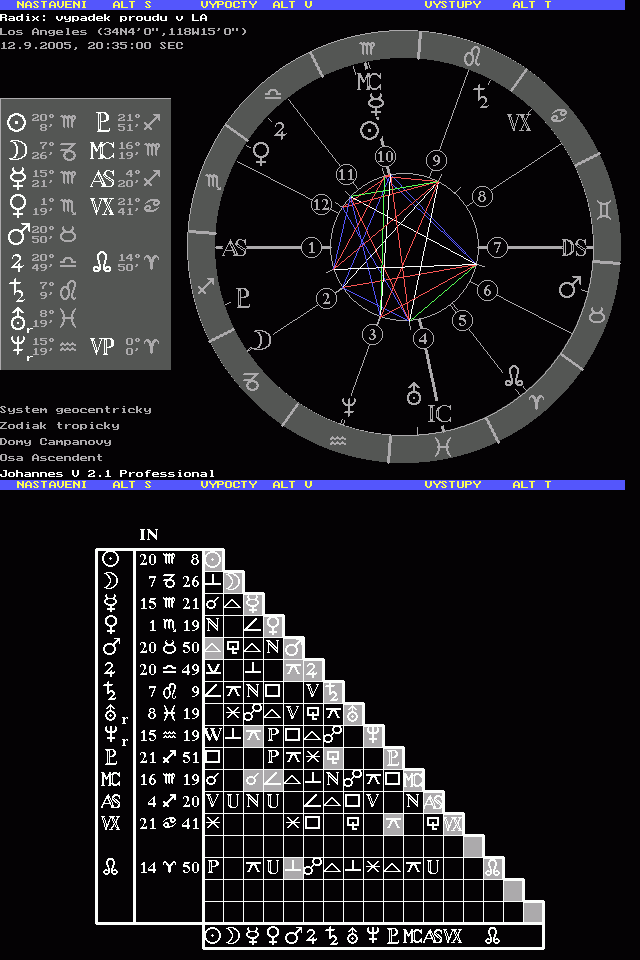
Task: Click the North Node symbol on the chart wheel
Action: point(514,376)
